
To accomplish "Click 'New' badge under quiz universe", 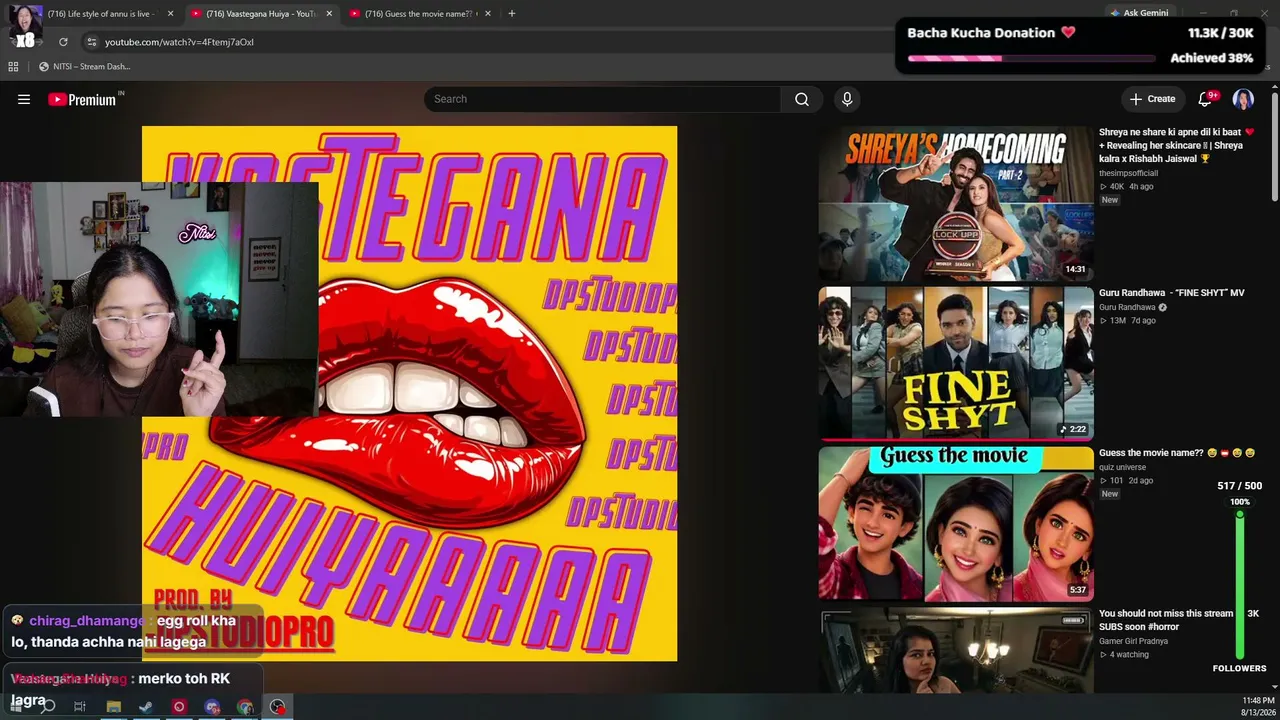I will tap(1110, 494).
